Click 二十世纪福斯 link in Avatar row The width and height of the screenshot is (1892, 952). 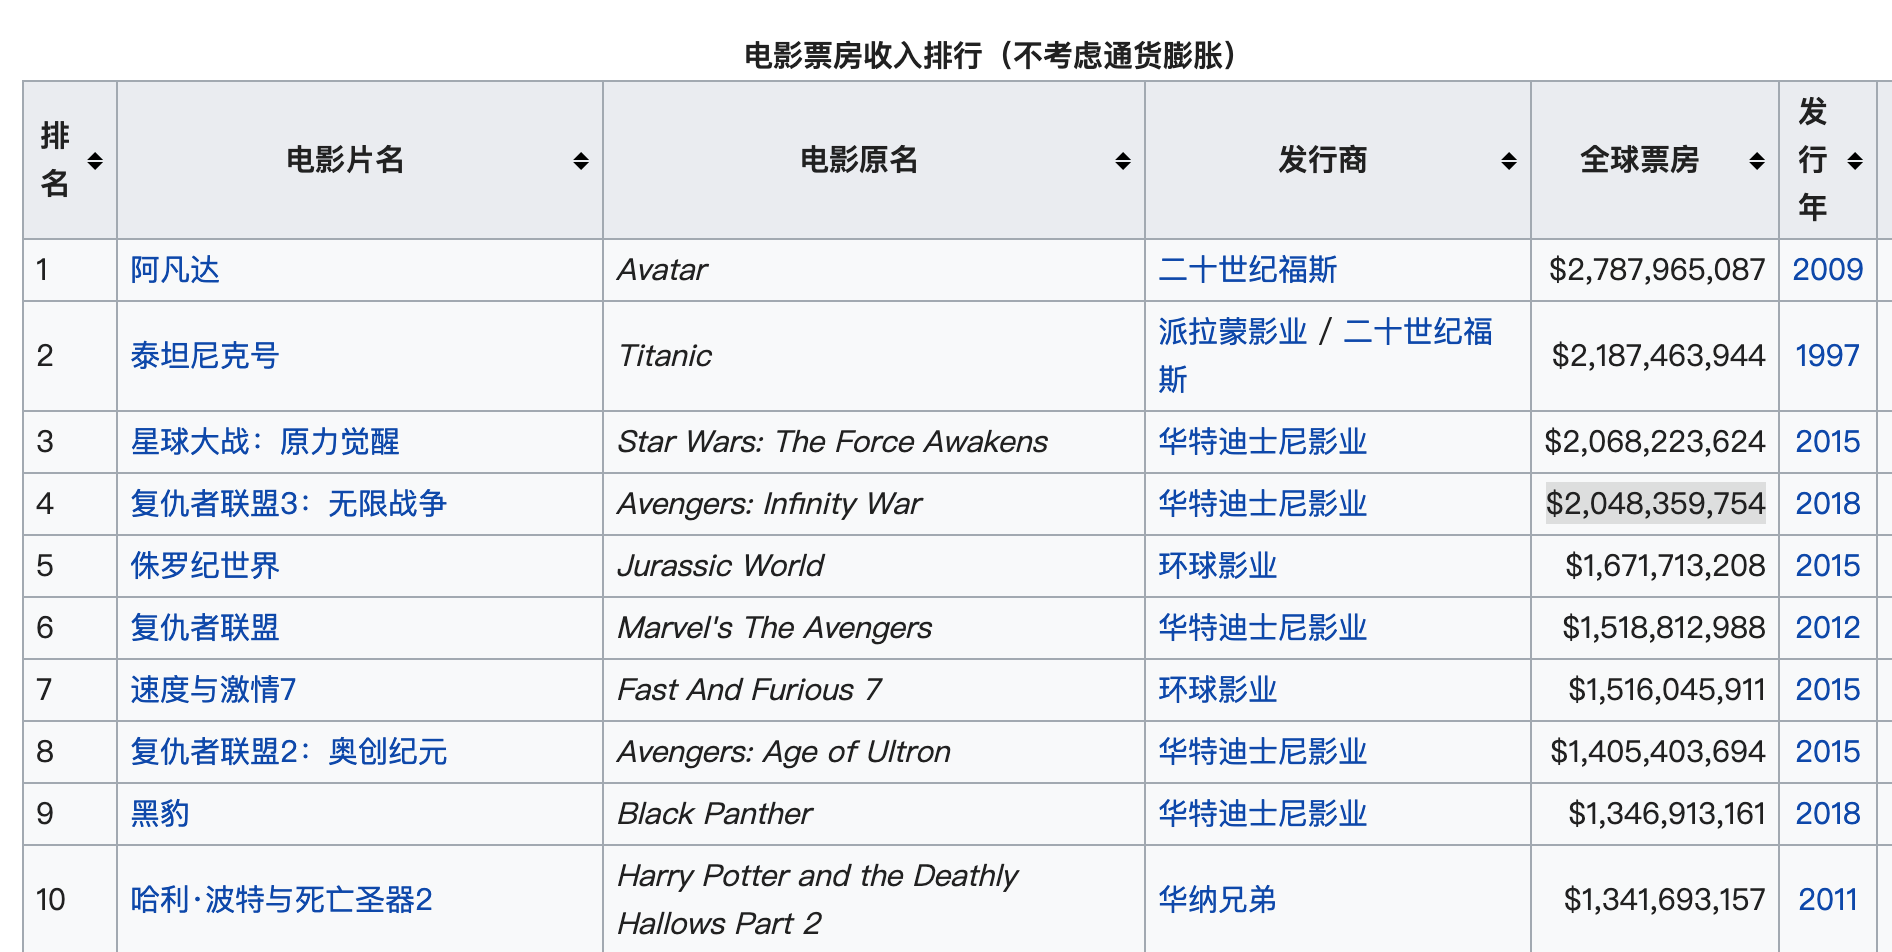[1247, 270]
